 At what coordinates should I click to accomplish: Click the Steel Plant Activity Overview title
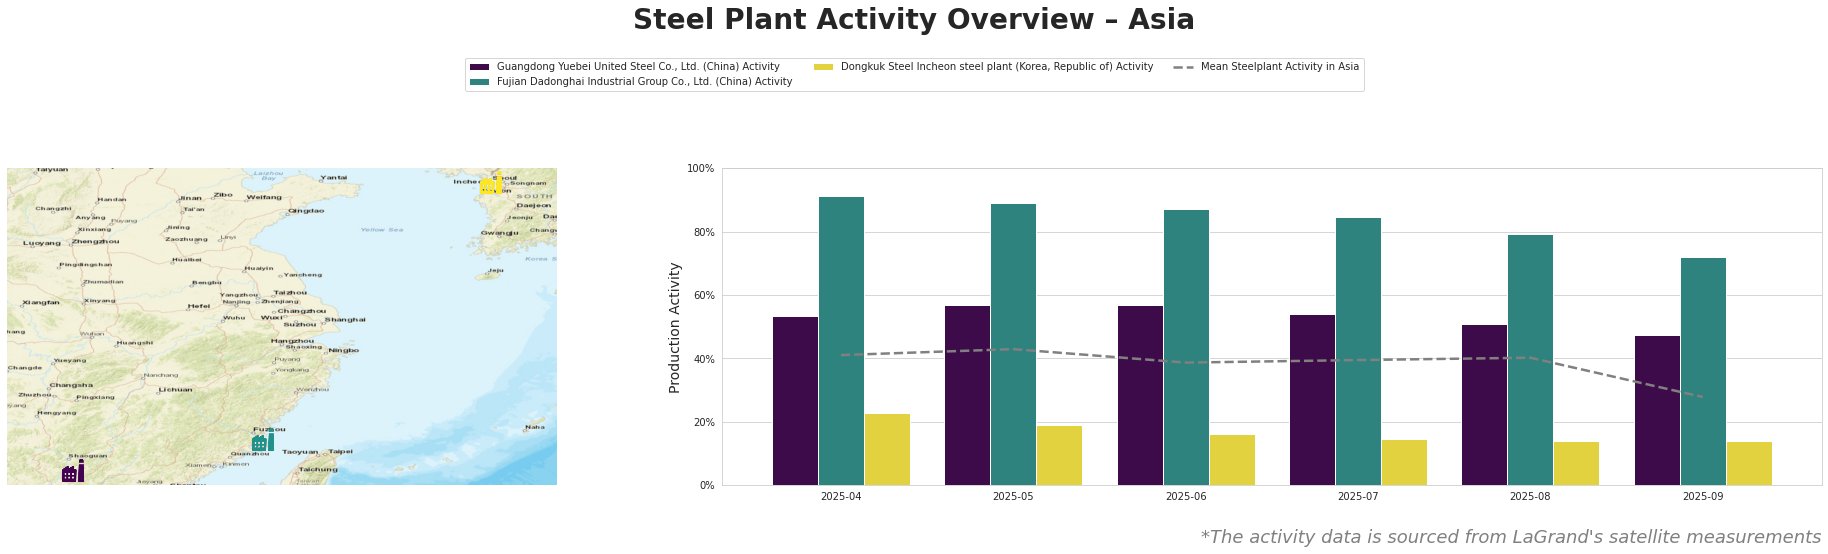point(913,20)
